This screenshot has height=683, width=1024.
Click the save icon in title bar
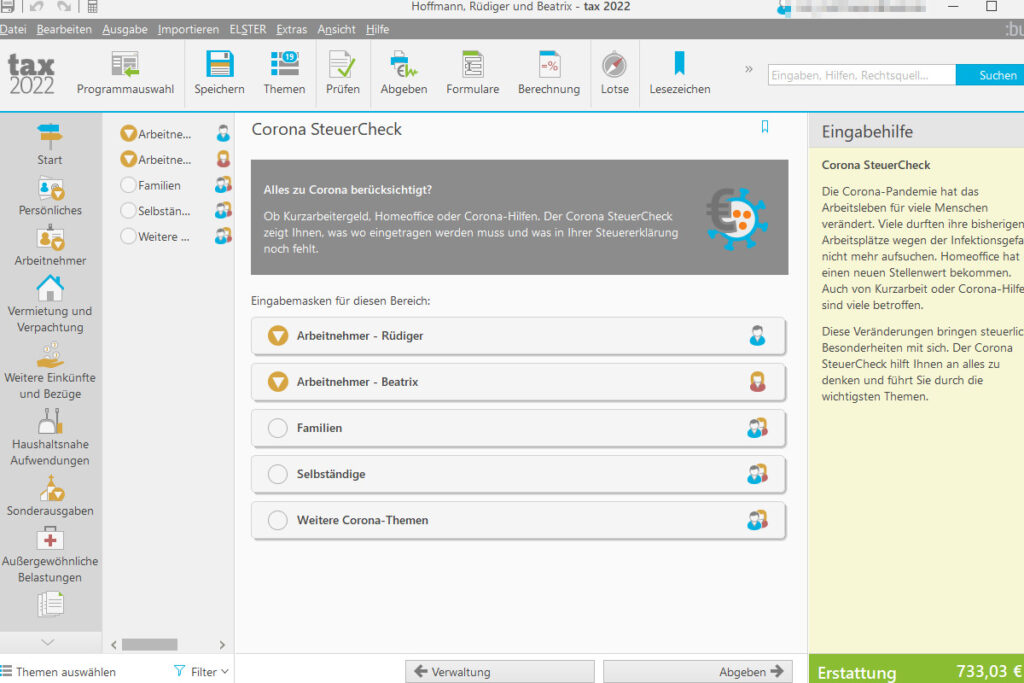click(7, 7)
